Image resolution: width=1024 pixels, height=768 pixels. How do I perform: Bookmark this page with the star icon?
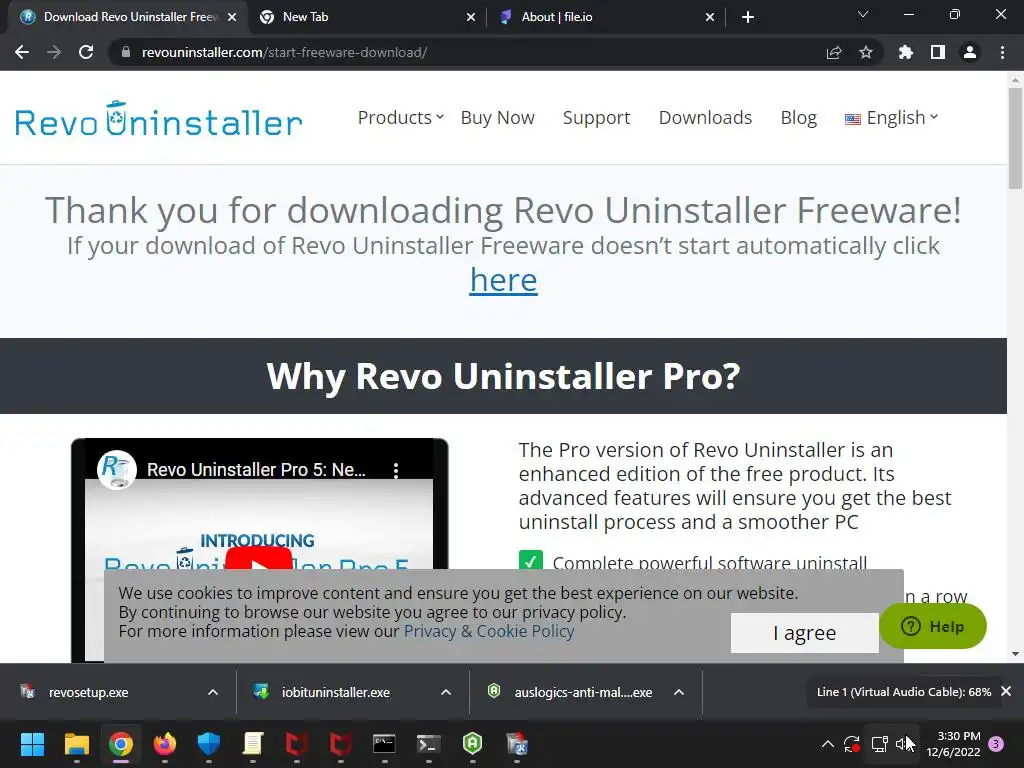coord(866,52)
